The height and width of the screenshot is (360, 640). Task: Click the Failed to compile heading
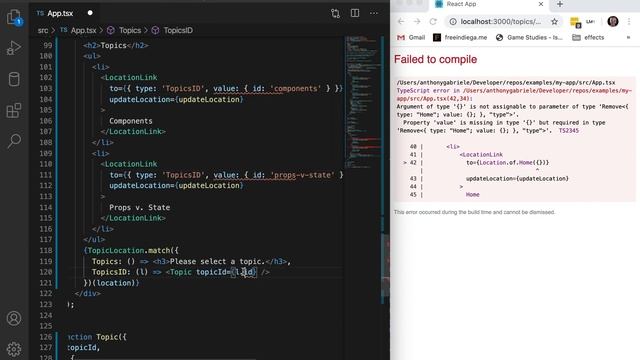click(x=435, y=60)
